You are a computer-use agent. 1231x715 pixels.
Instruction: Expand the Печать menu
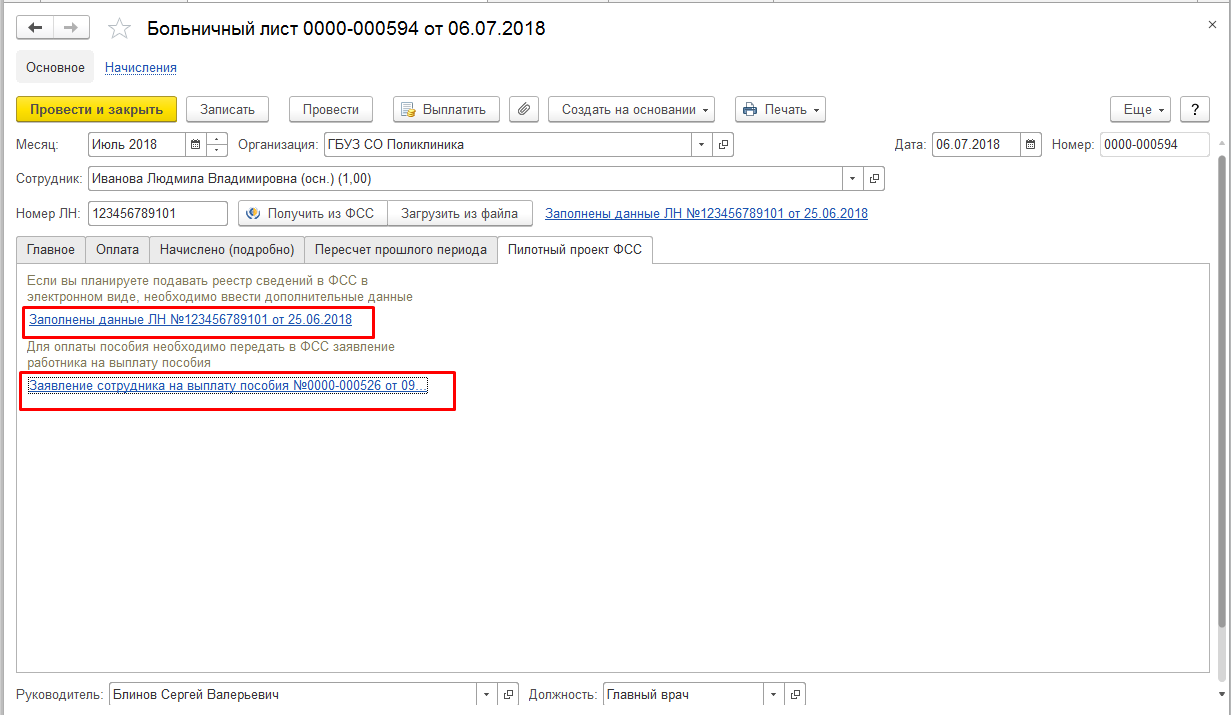[780, 110]
